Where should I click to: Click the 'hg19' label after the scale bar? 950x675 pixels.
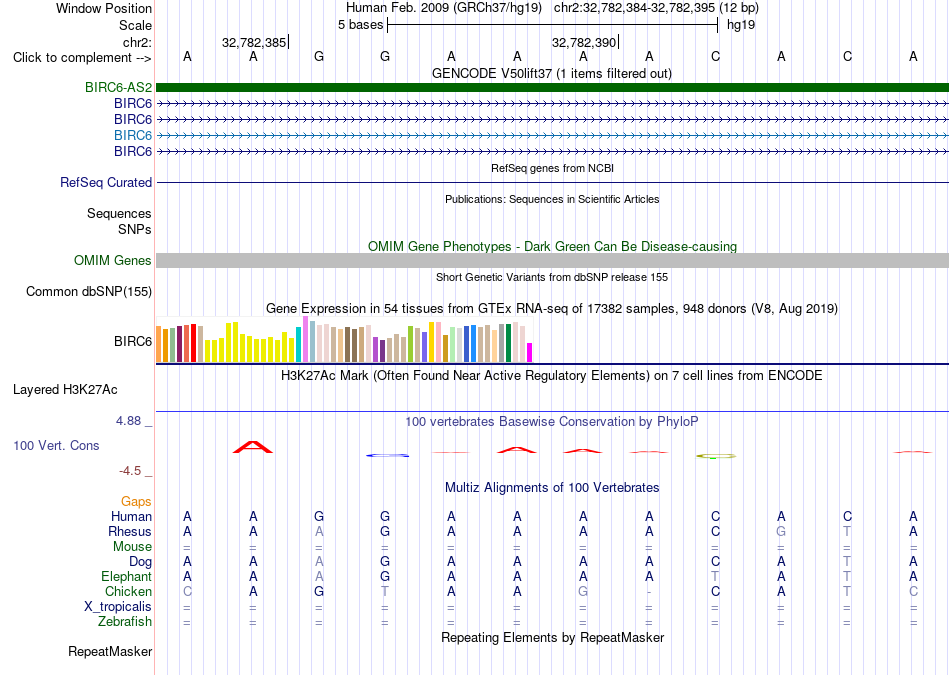[x=741, y=25]
